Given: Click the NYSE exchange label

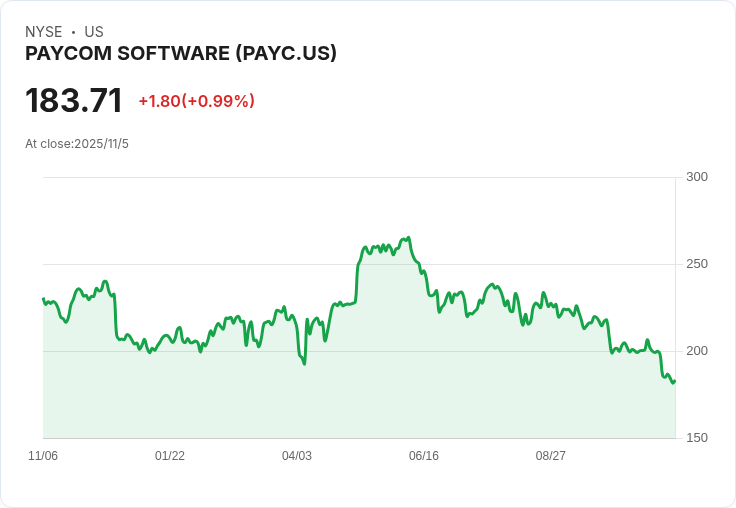Looking at the screenshot, I should tap(44, 32).
